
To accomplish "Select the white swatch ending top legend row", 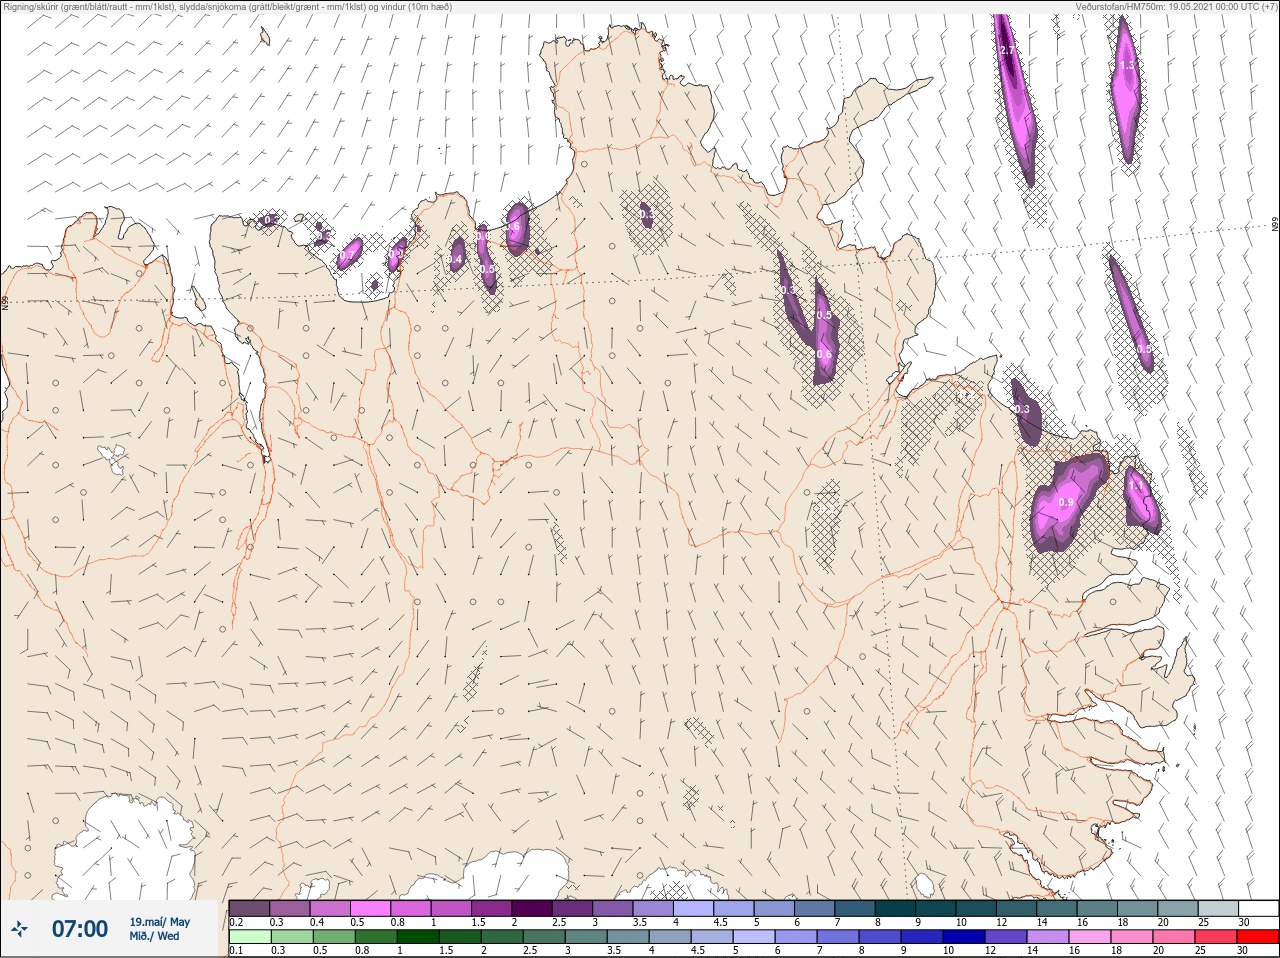I will coord(1258,908).
